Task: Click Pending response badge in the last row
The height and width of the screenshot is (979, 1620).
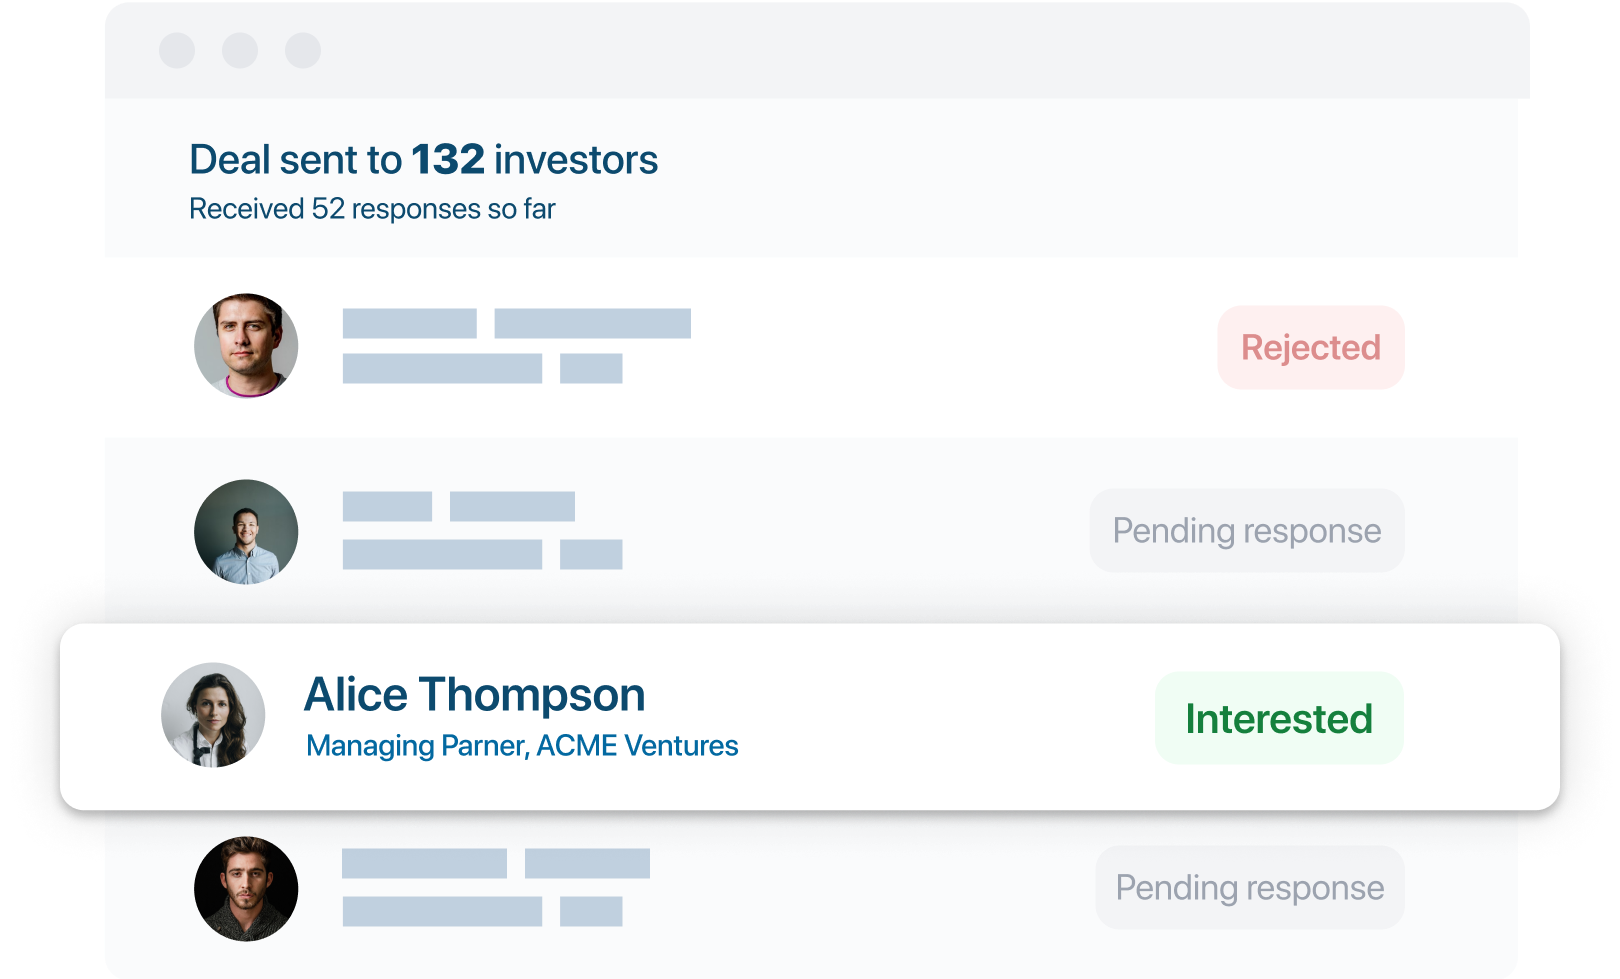Action: pos(1249,888)
